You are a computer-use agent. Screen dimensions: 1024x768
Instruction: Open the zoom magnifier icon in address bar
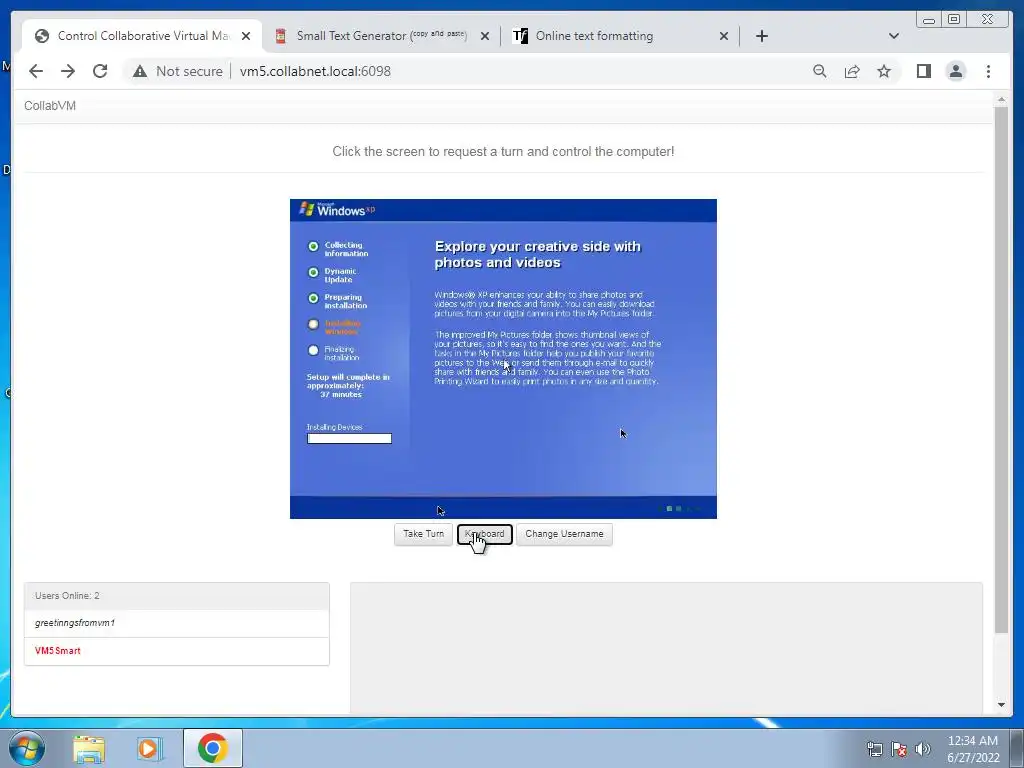pyautogui.click(x=820, y=71)
